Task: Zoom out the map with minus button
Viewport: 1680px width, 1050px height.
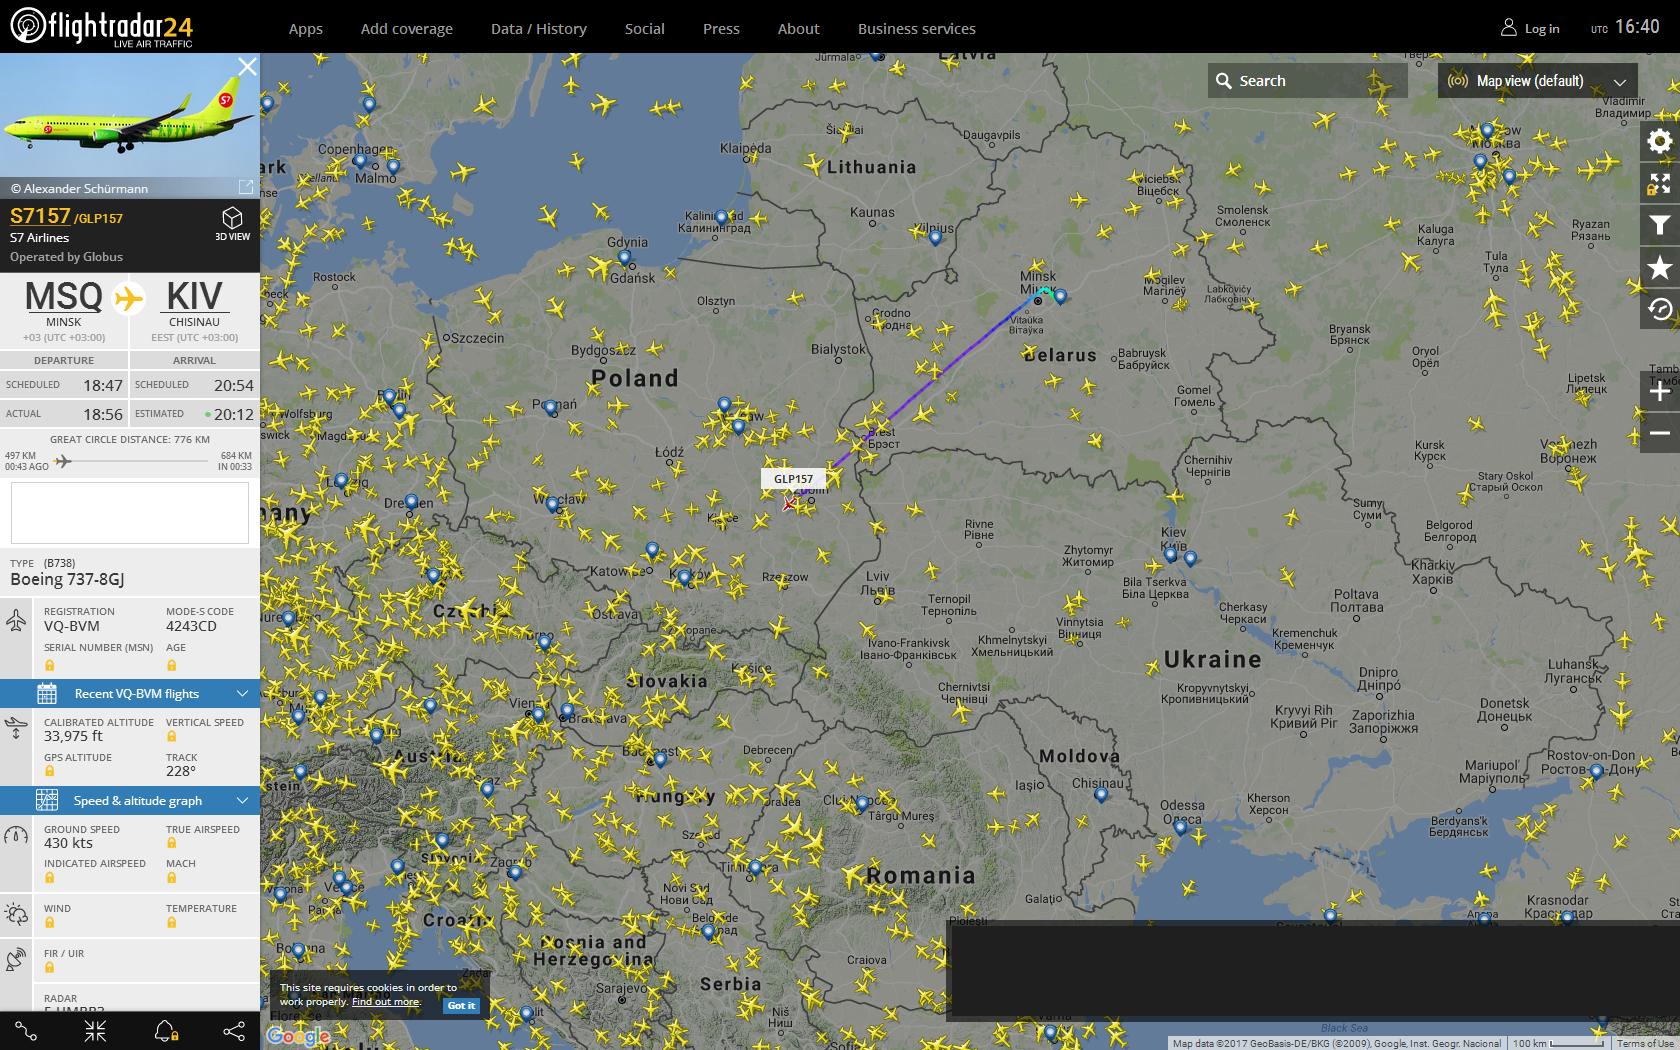Action: click(x=1660, y=433)
